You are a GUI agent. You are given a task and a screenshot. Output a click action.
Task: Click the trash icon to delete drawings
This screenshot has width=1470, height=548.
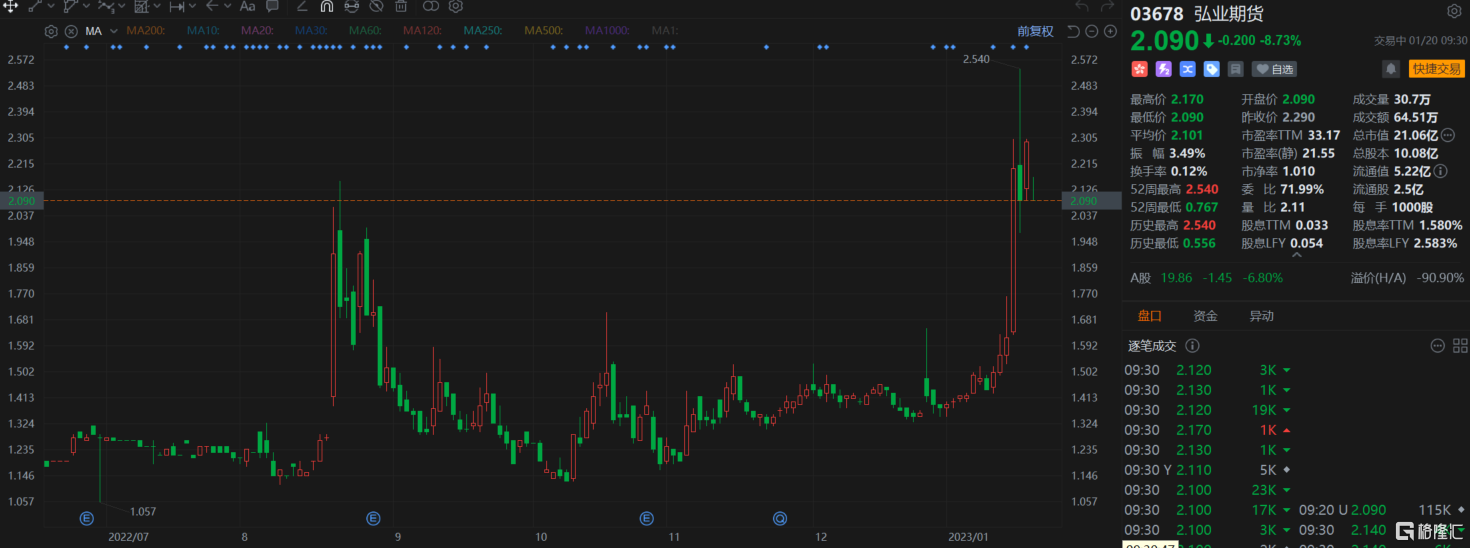pyautogui.click(x=401, y=6)
